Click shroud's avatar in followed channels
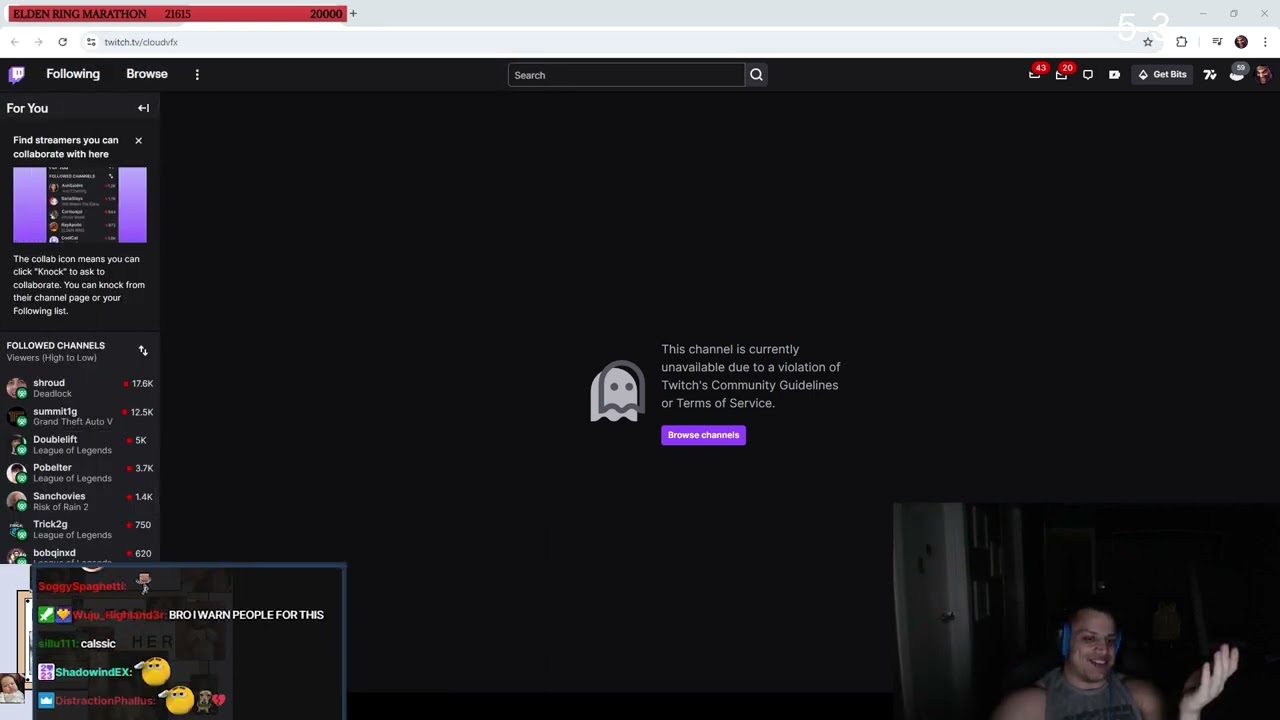The image size is (1280, 720). (x=16, y=388)
